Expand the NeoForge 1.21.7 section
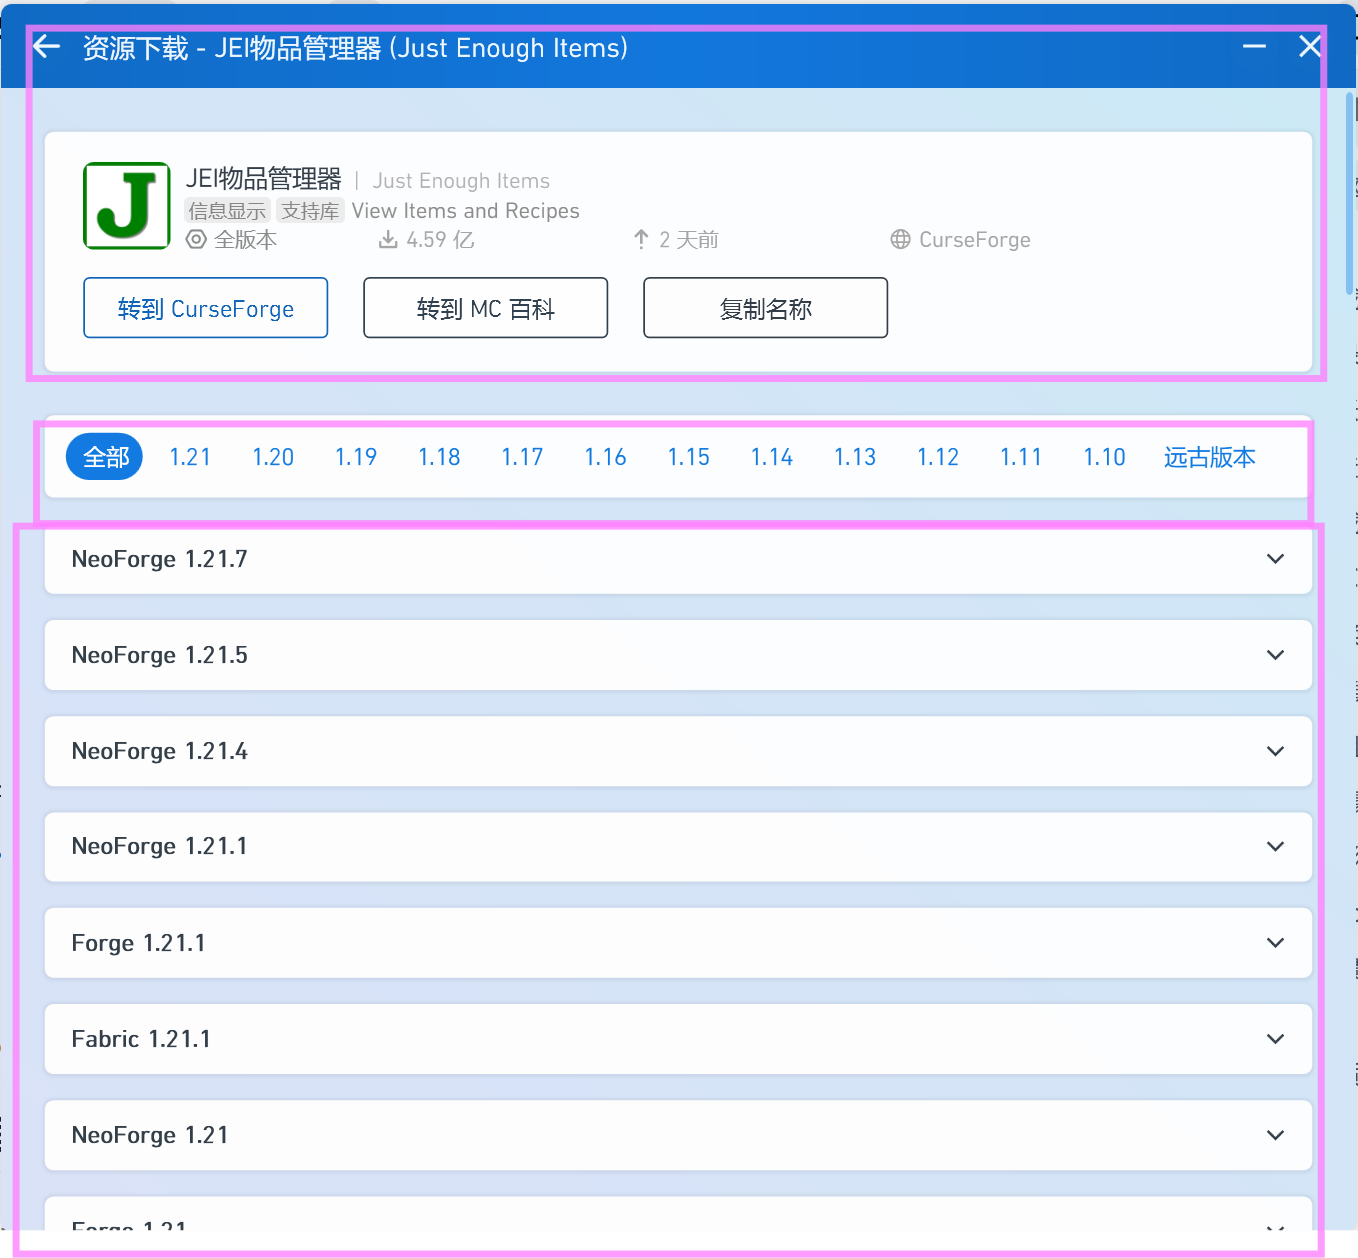Screen dimensions: 1358x1258 tap(678, 559)
